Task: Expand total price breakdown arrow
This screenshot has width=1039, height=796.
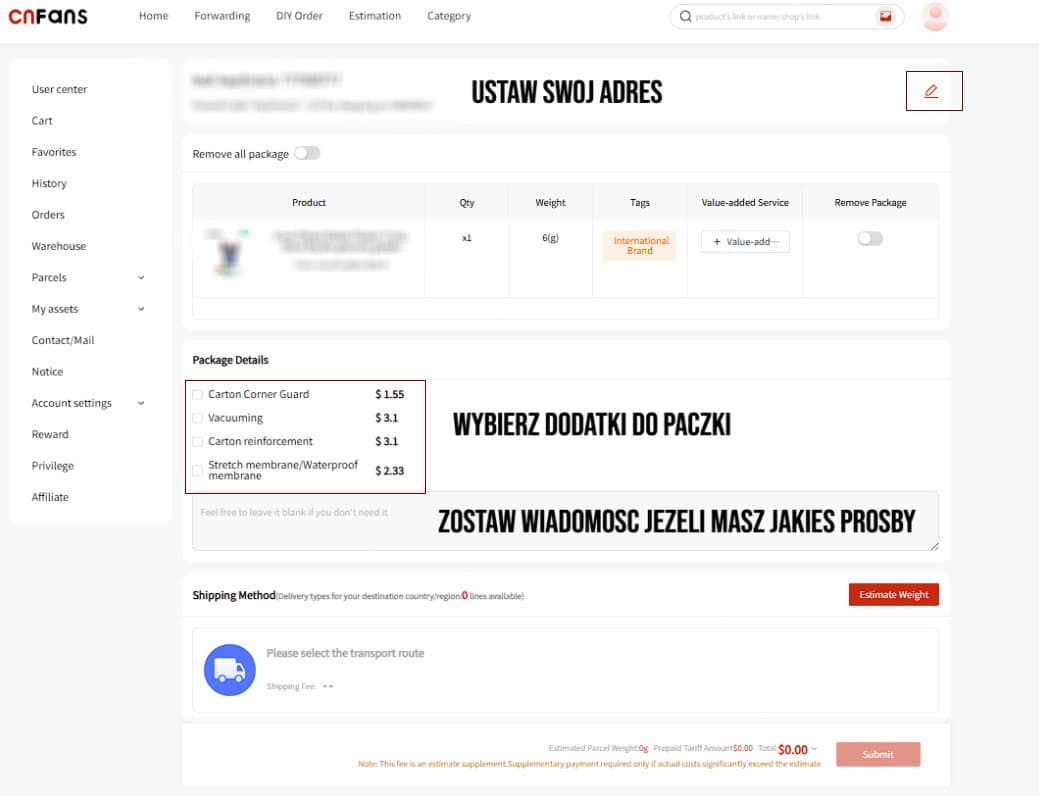Action: 814,749
